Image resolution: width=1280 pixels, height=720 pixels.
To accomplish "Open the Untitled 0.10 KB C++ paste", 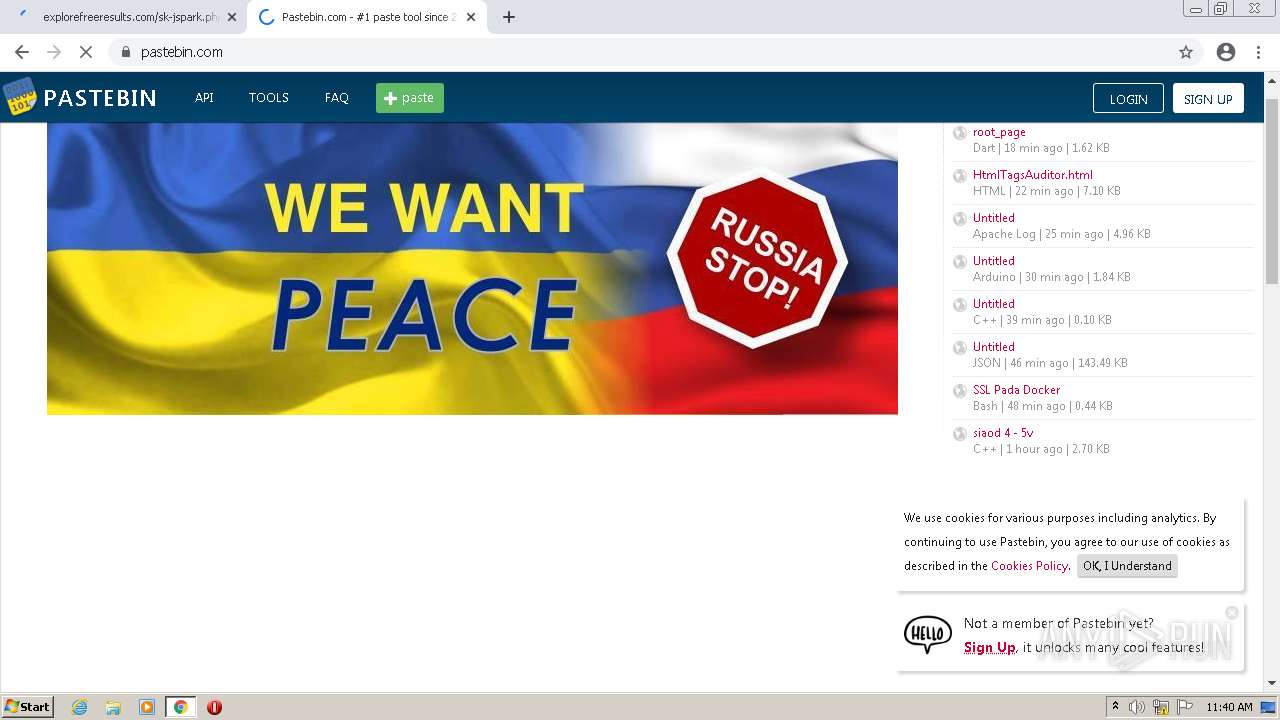I will [994, 304].
